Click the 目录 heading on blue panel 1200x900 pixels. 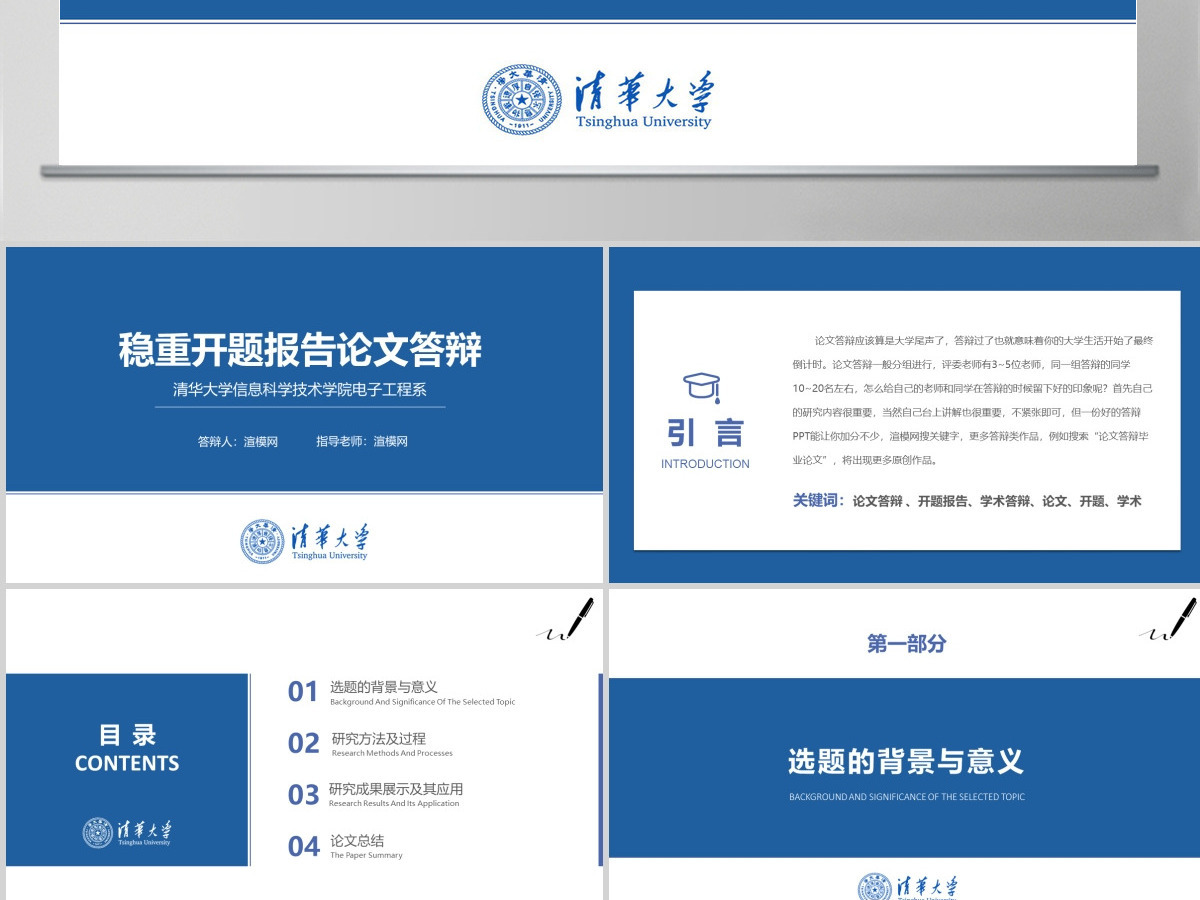127,735
